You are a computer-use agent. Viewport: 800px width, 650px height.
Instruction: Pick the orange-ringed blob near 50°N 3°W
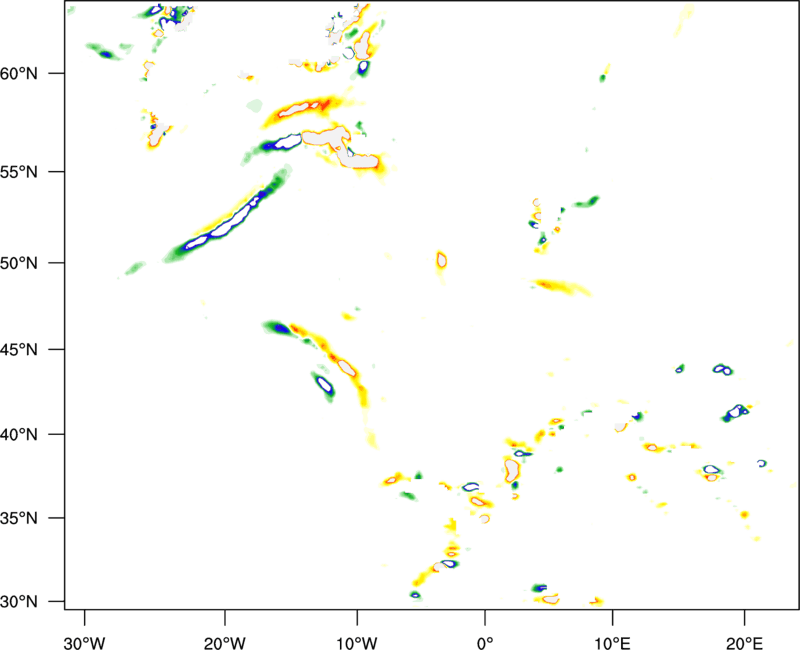[x=441, y=261]
